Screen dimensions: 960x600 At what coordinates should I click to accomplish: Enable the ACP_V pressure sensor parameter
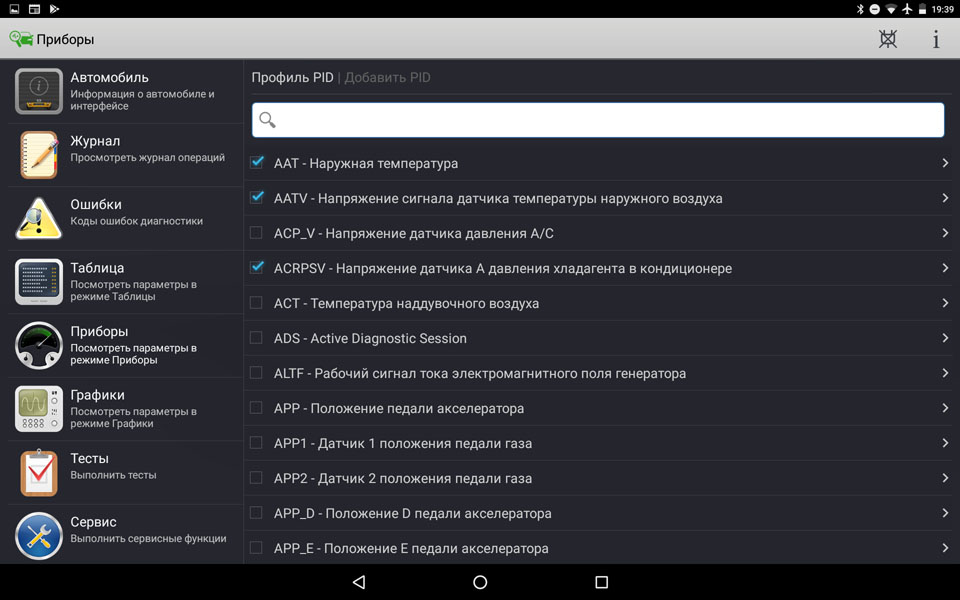coord(257,232)
